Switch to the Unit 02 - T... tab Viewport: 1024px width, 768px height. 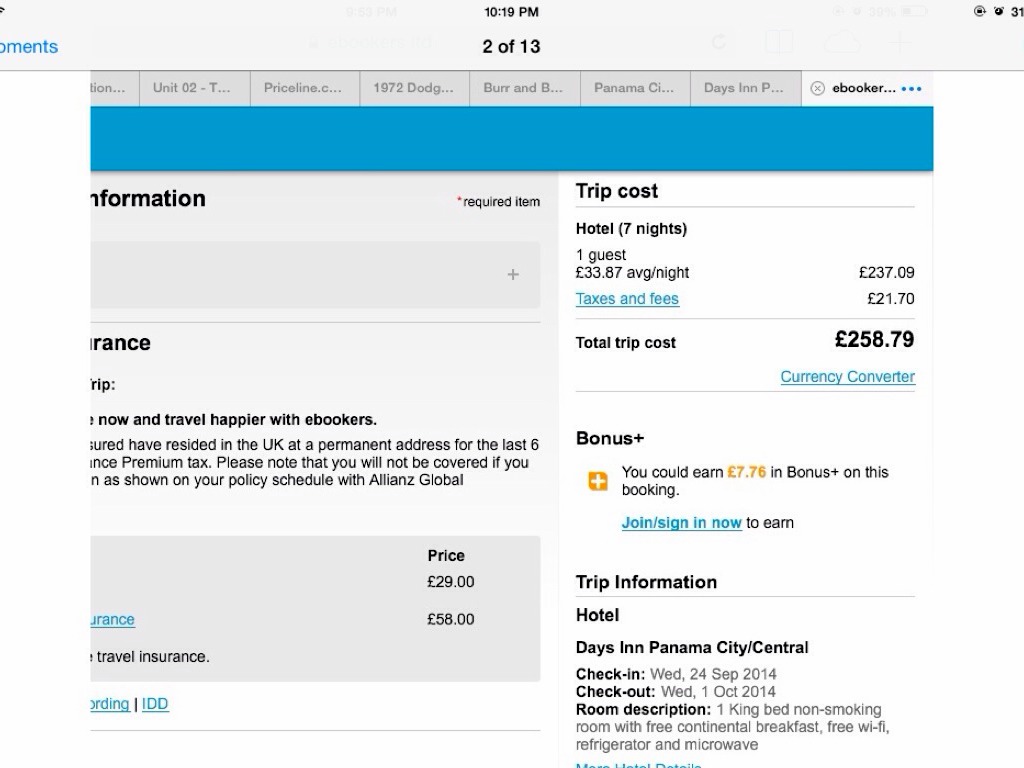point(192,88)
